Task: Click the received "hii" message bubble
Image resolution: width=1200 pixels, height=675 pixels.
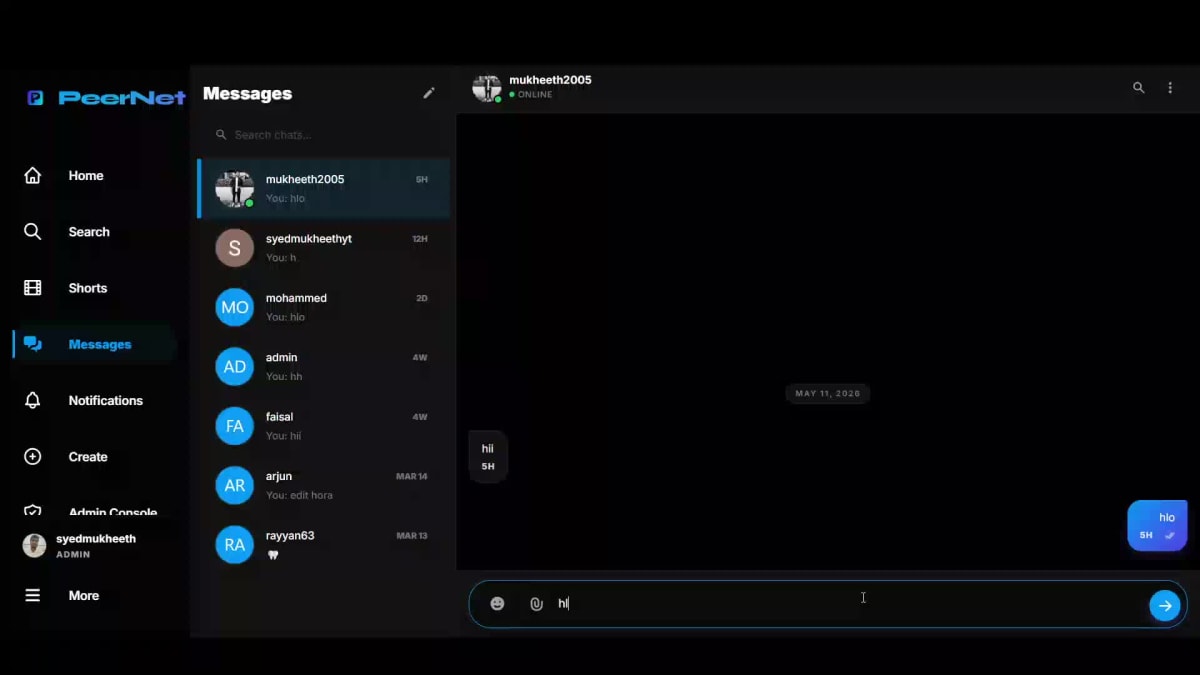Action: pos(488,457)
